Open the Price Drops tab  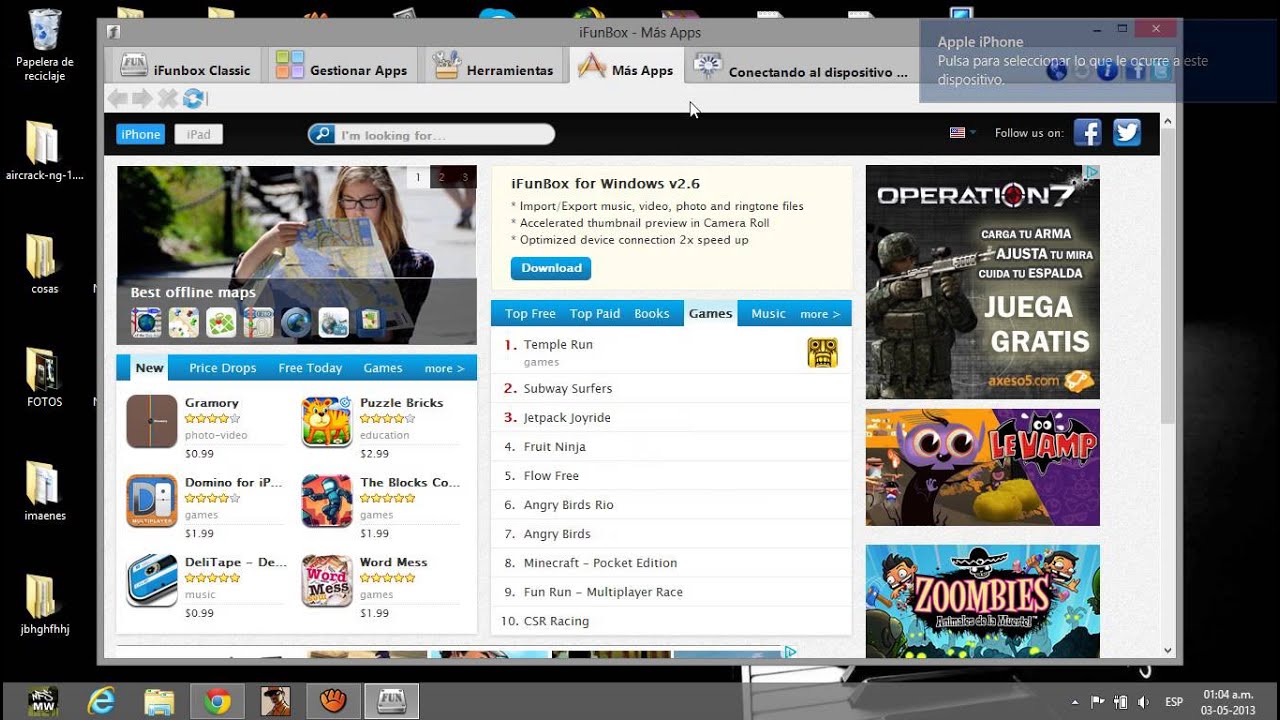(x=223, y=368)
